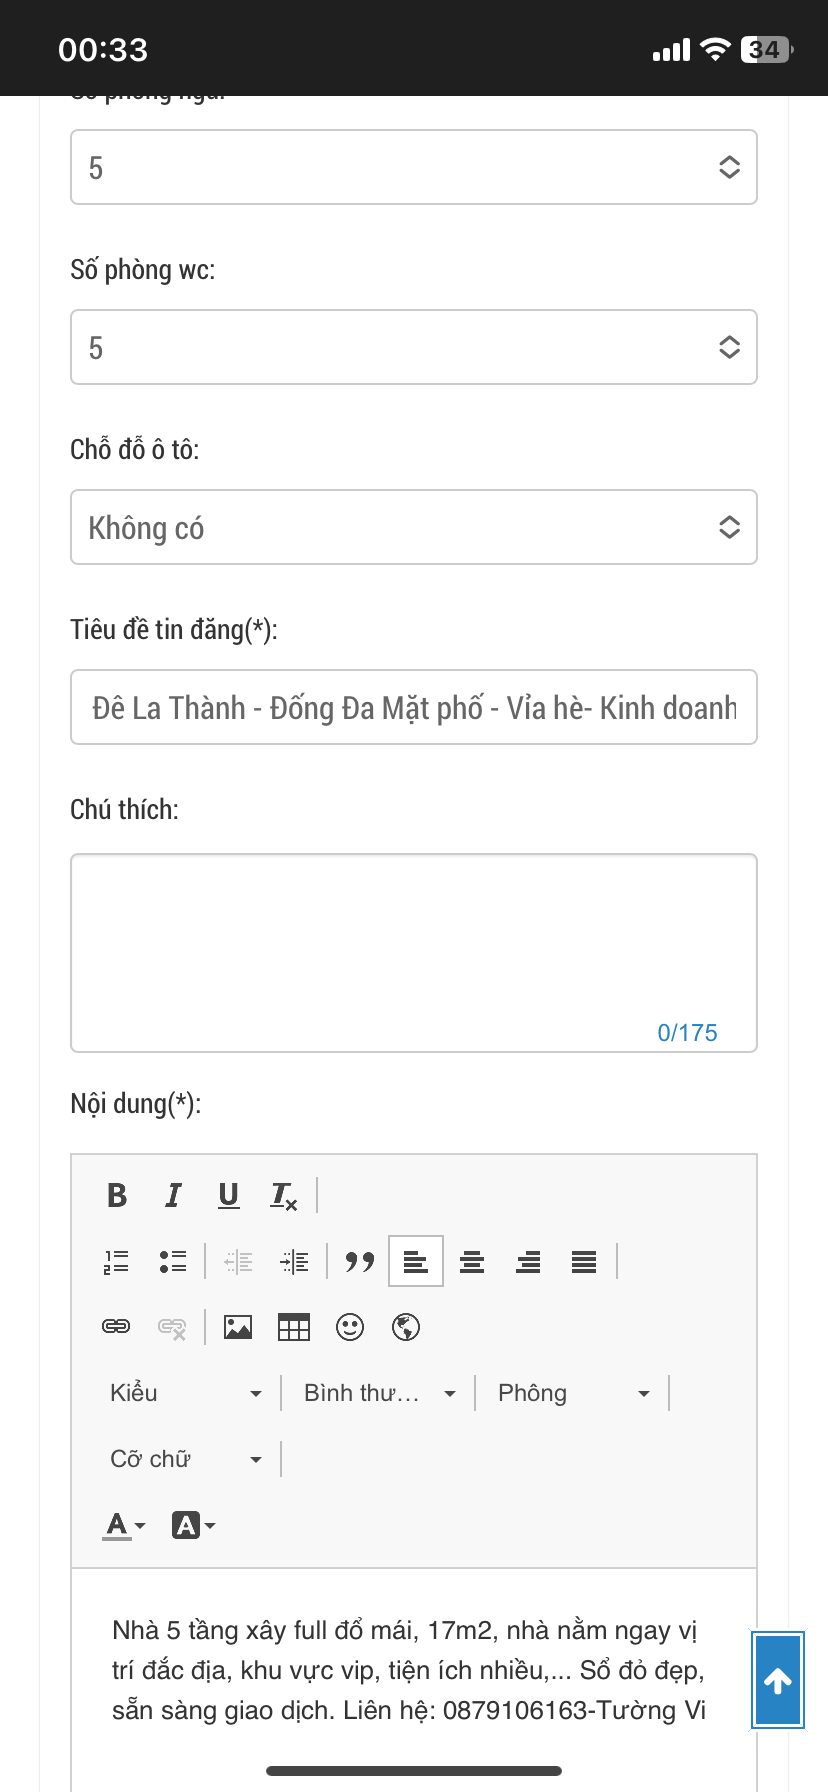Click the globe iframe icon
This screenshot has width=828, height=1792.
pyautogui.click(x=406, y=1327)
